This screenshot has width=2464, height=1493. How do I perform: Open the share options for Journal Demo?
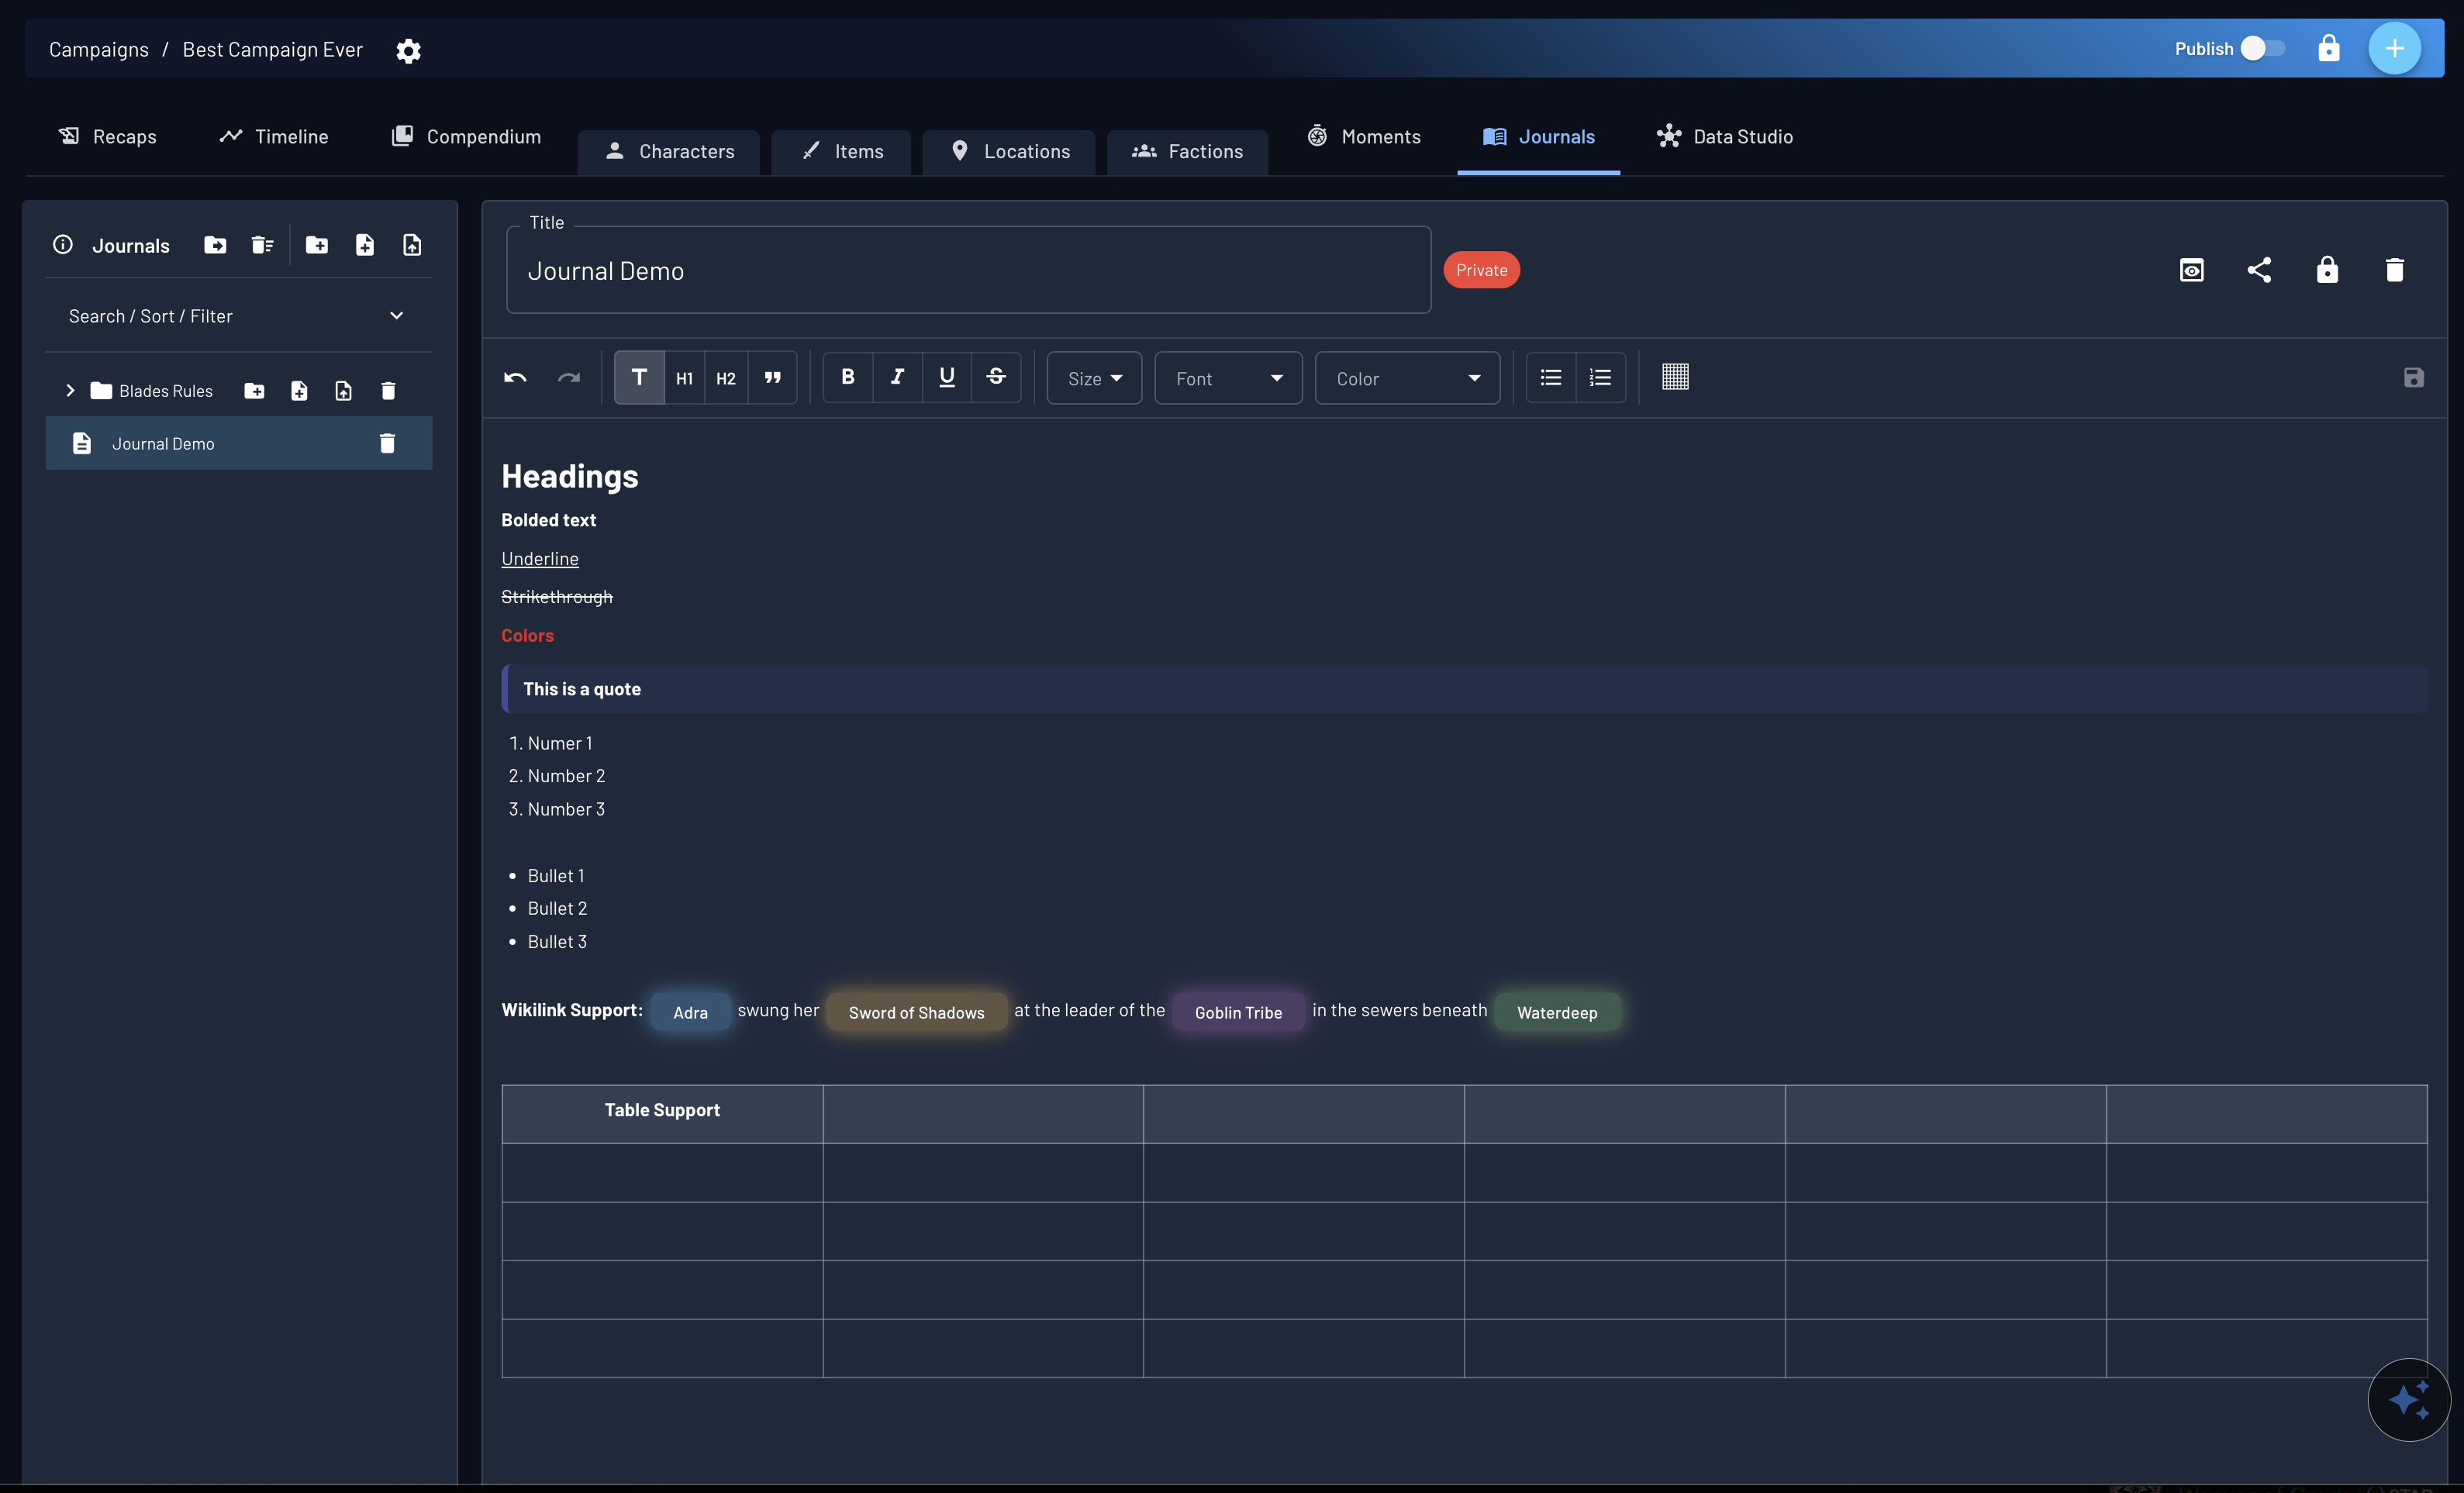coord(2260,269)
